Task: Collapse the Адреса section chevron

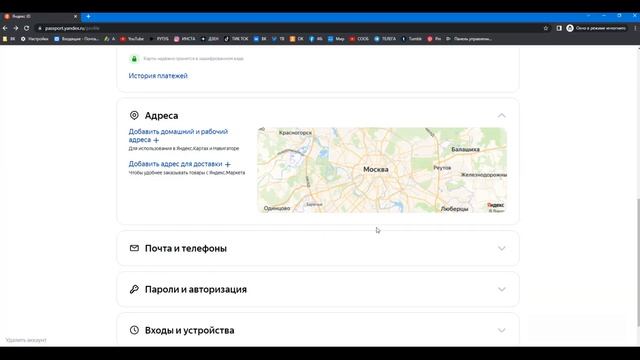Action: (x=502, y=116)
